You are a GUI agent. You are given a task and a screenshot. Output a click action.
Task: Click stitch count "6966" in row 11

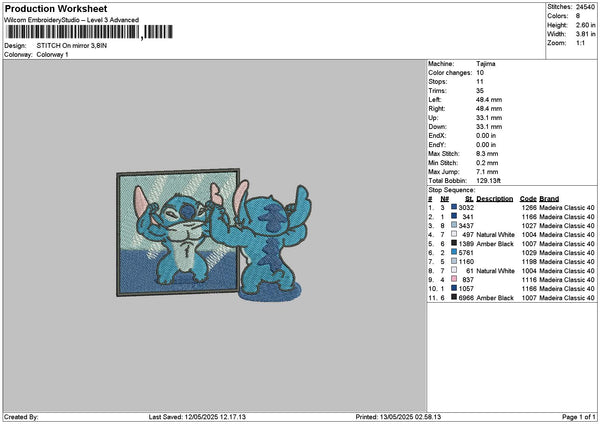tap(466, 298)
